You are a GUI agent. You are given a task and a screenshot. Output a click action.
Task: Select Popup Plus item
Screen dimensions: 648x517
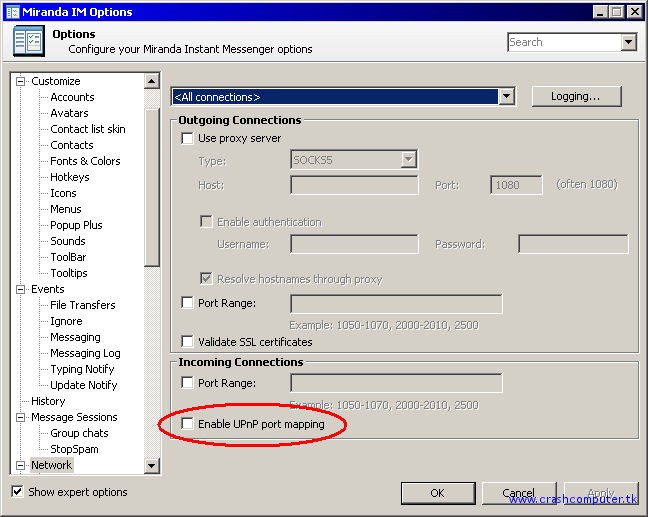pos(76,225)
